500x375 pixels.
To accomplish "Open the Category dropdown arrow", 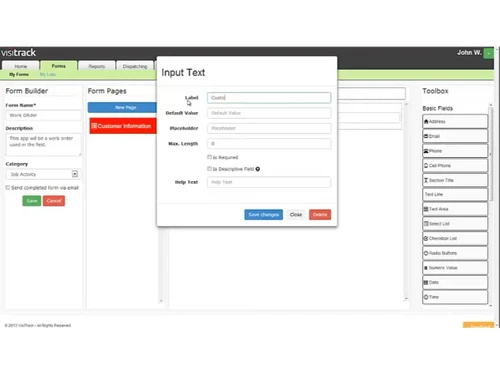I will coord(75,174).
